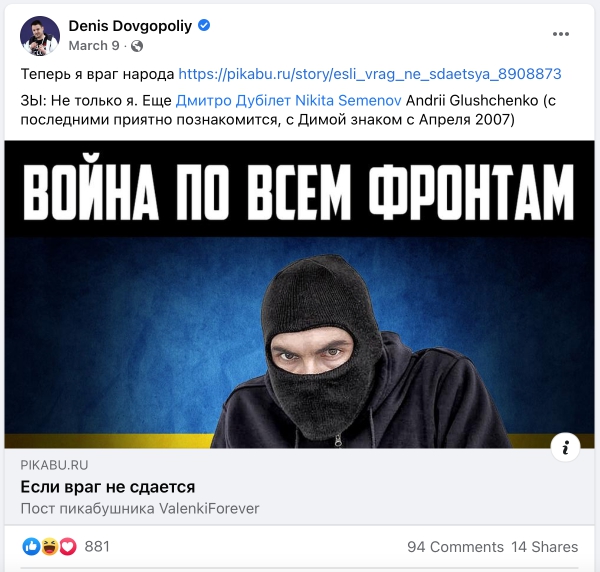This screenshot has width=600, height=572.
Task: Click the info icon on link preview
Action: pos(565,447)
